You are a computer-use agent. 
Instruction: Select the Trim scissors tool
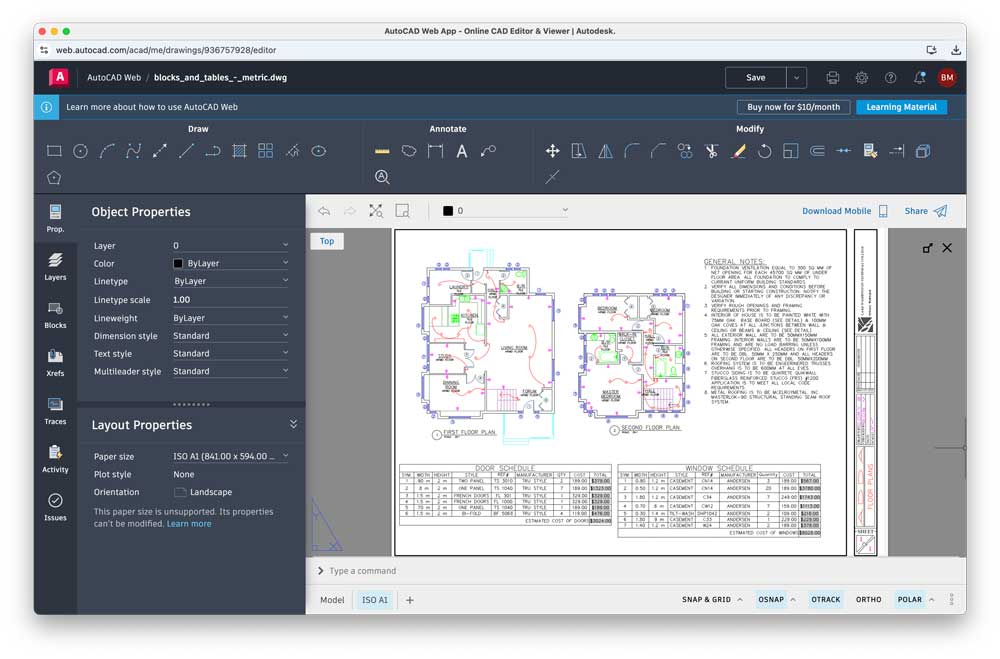point(711,151)
